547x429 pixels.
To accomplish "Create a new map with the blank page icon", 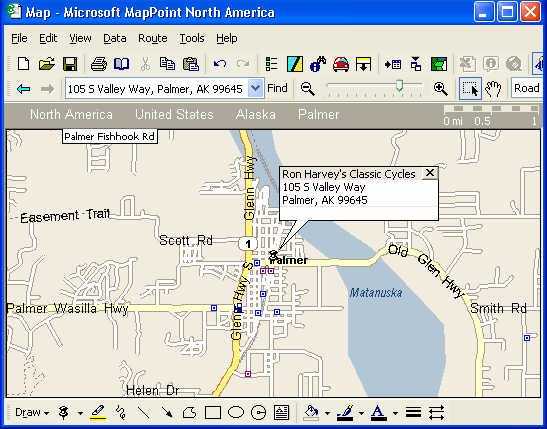I will (23, 64).
